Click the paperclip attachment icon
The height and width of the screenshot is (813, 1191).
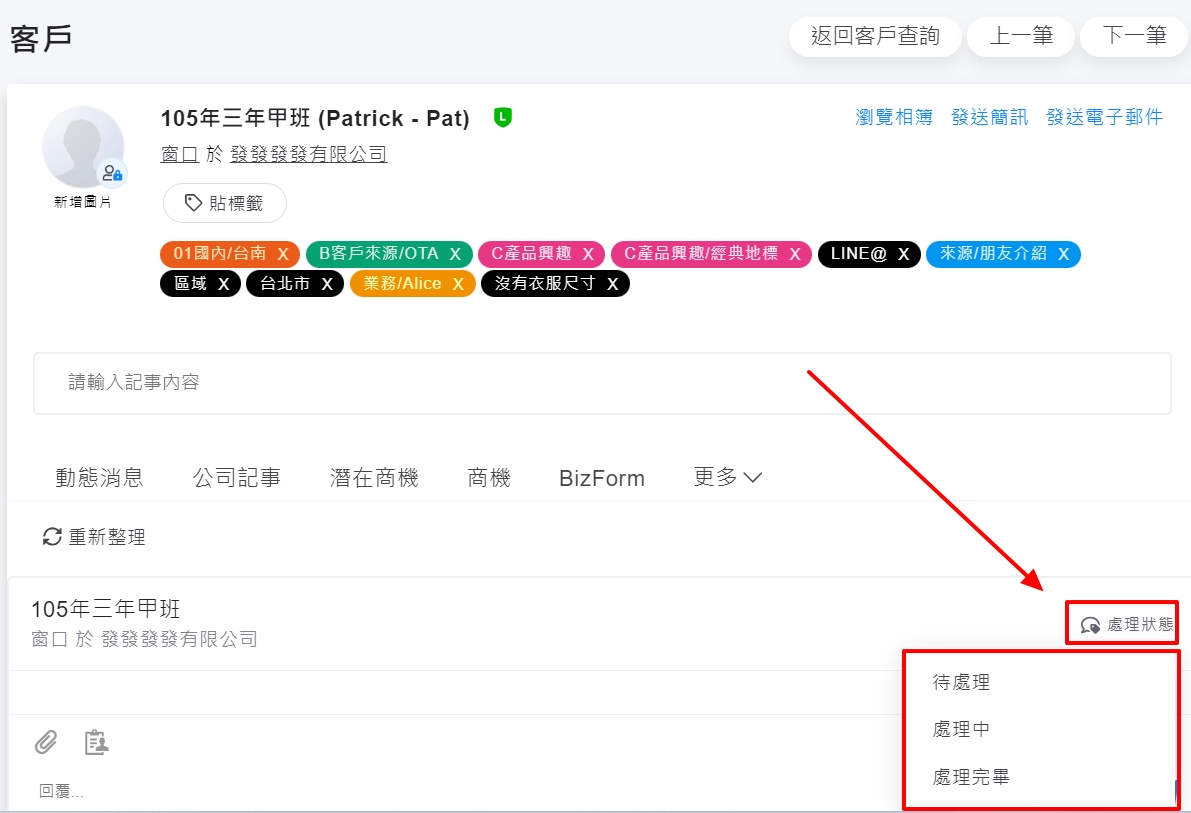(x=46, y=742)
